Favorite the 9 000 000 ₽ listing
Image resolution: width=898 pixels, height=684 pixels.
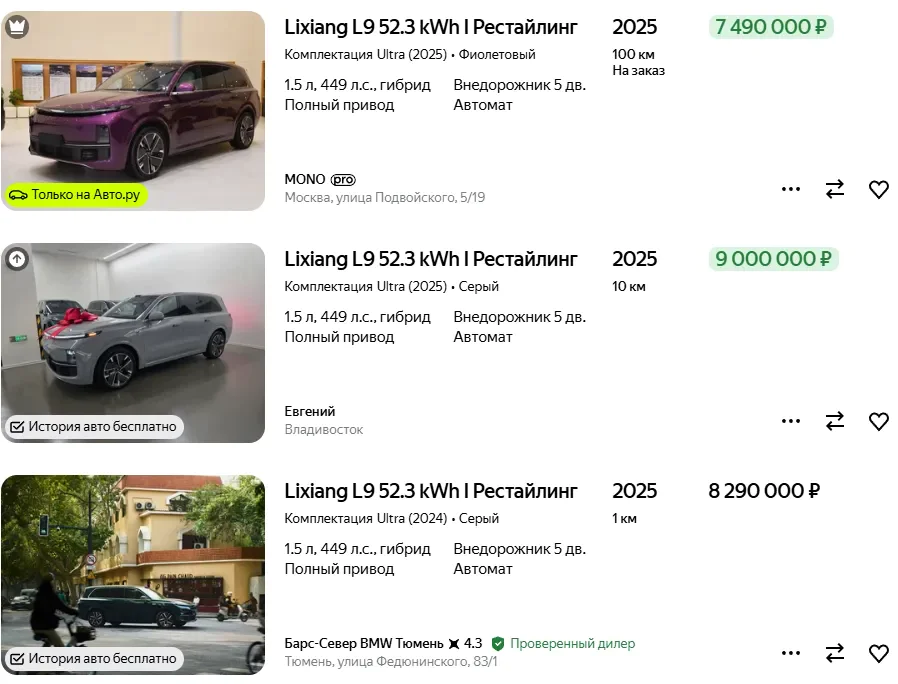[878, 421]
